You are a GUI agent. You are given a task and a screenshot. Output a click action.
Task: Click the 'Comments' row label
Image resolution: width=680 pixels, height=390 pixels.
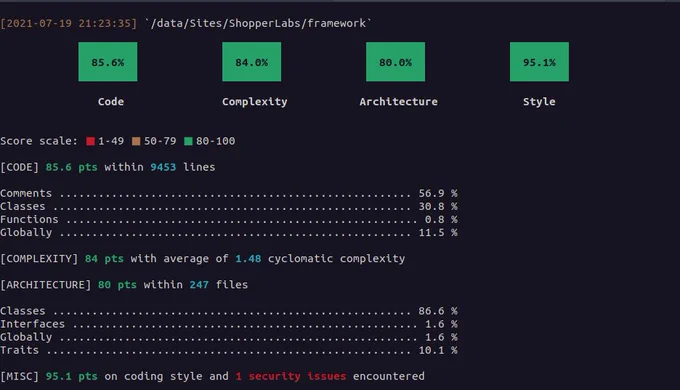26,193
